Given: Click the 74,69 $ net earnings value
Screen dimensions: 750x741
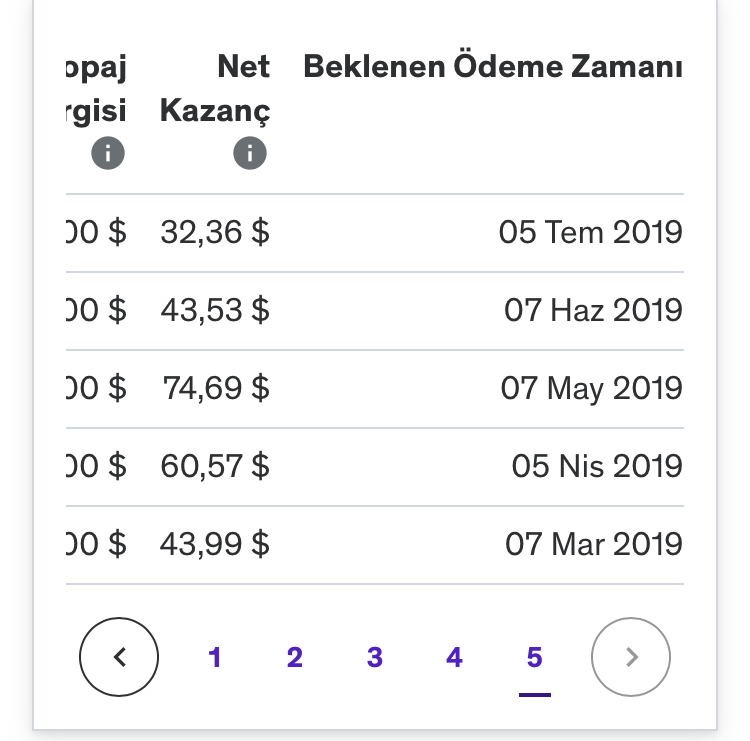Looking at the screenshot, I should 216,388.
